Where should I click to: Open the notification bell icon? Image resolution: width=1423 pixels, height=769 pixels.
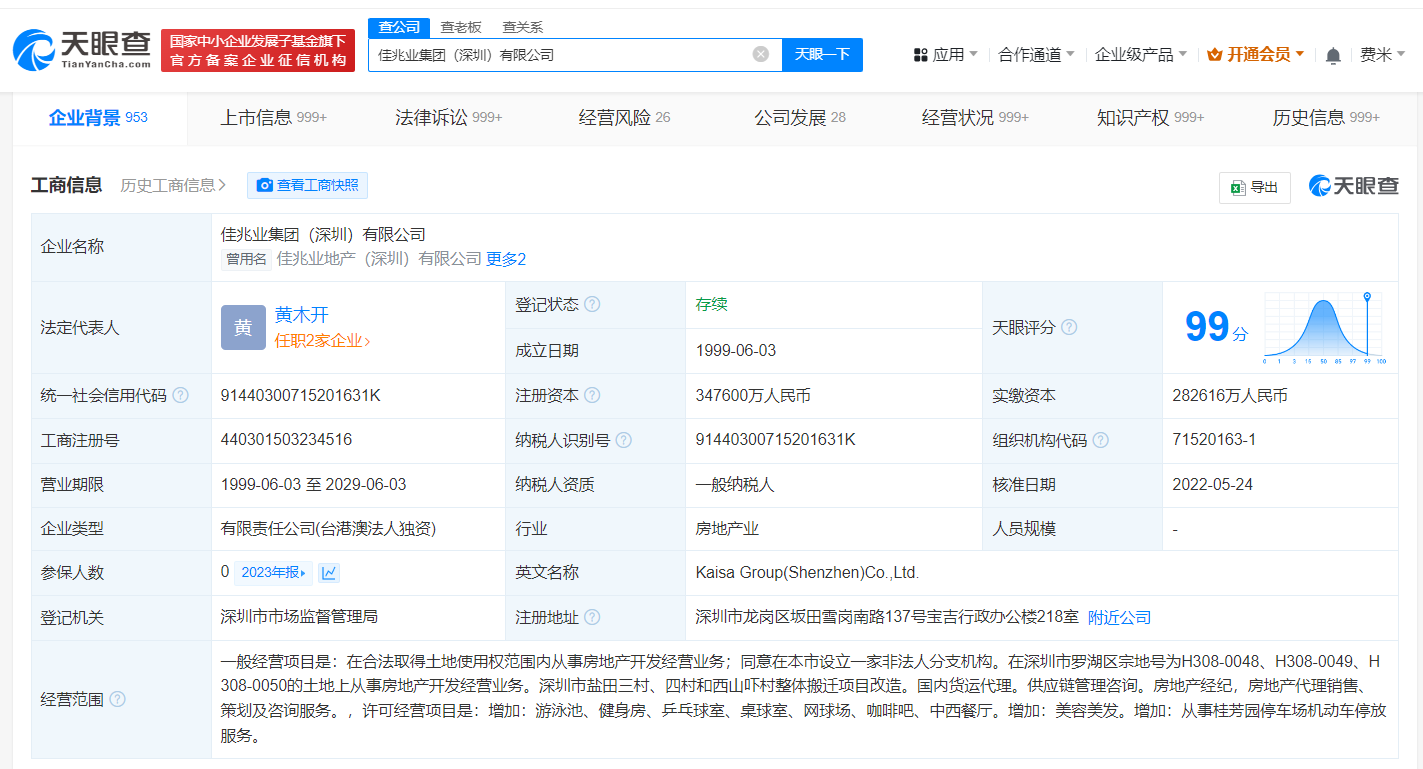(x=1332, y=55)
